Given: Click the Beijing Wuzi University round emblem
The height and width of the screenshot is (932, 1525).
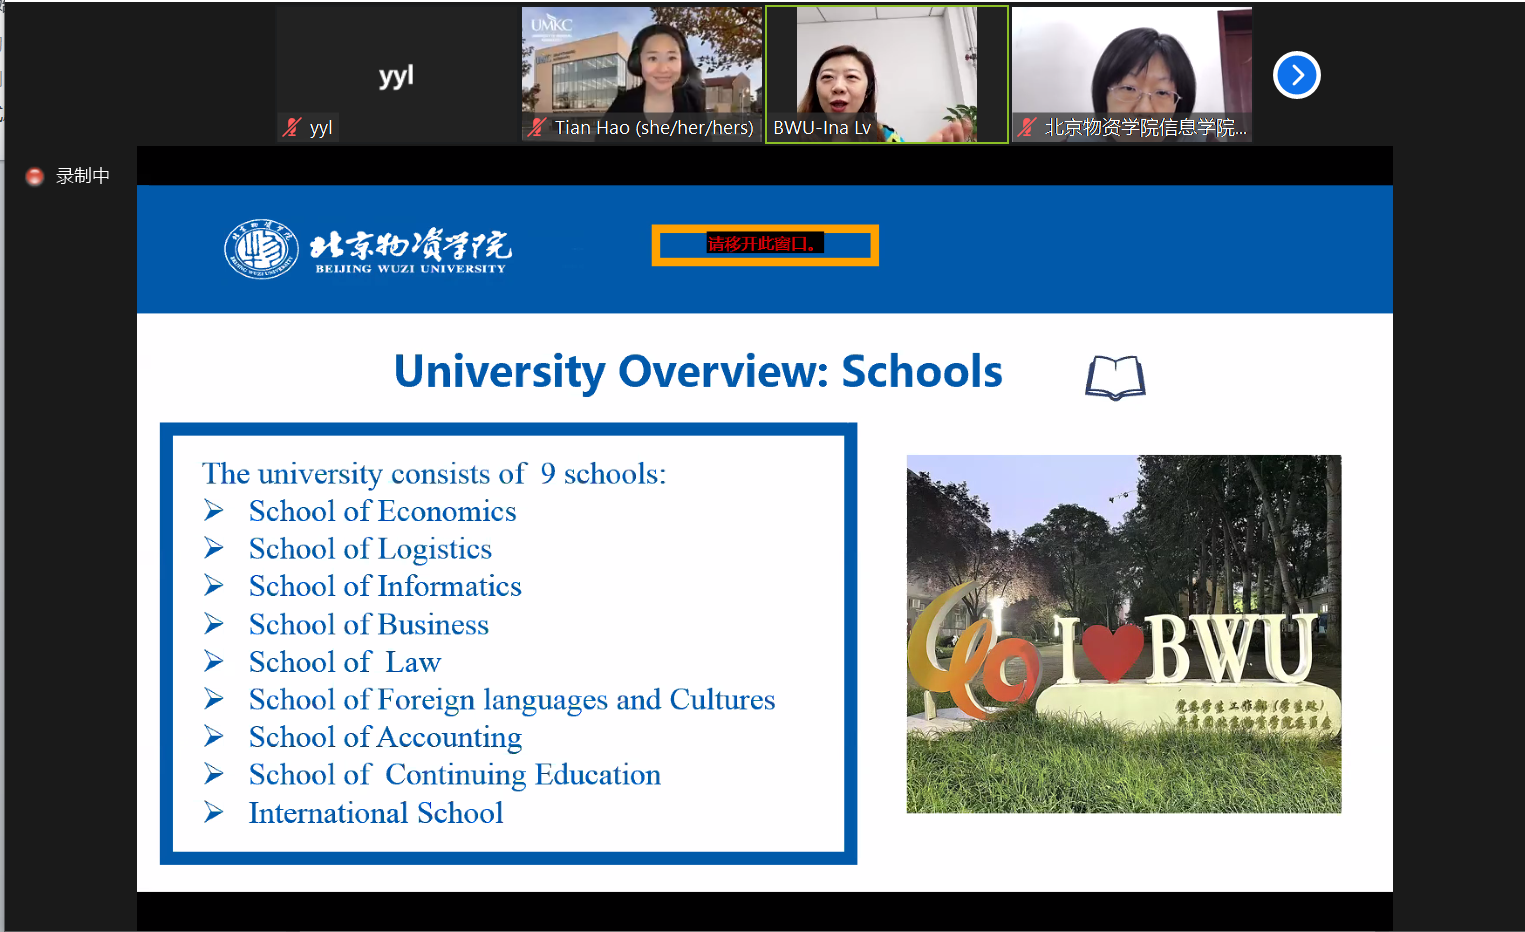Looking at the screenshot, I should (x=261, y=249).
